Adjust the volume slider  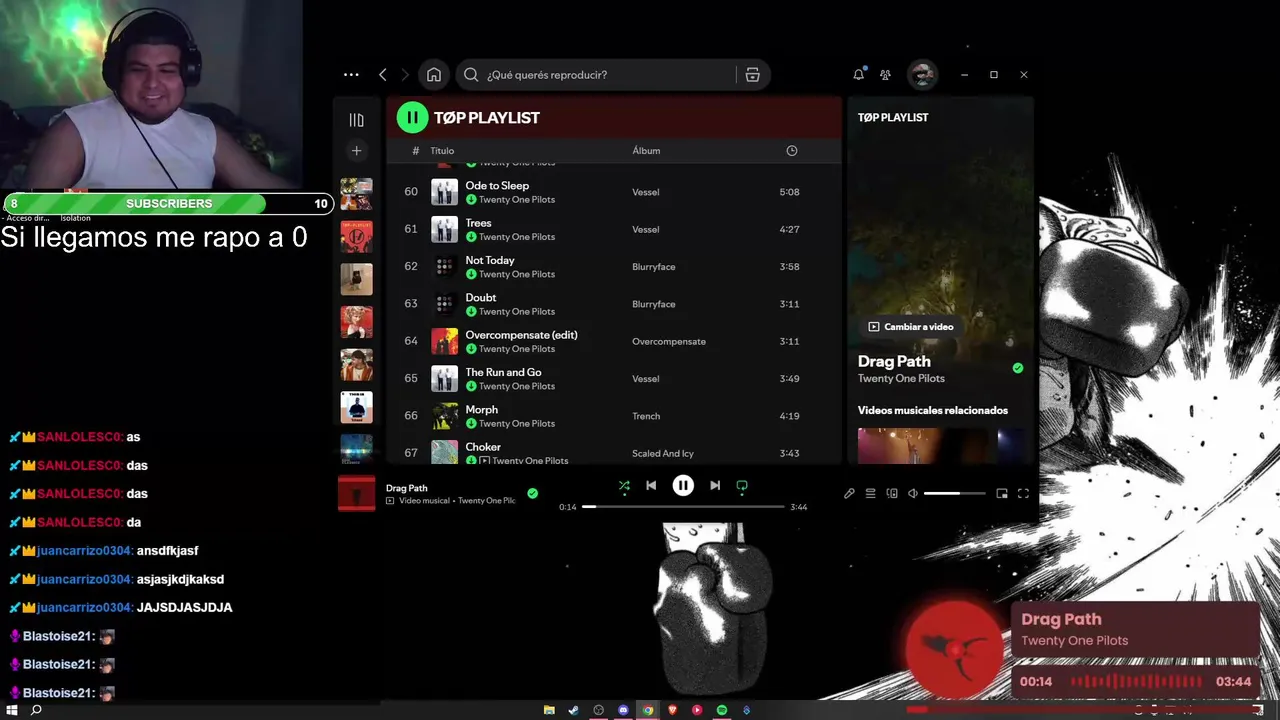954,493
